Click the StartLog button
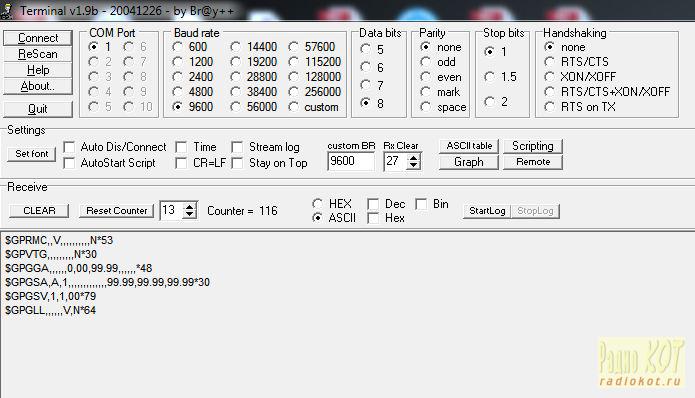Screen dimensions: 695x398 coord(487,211)
